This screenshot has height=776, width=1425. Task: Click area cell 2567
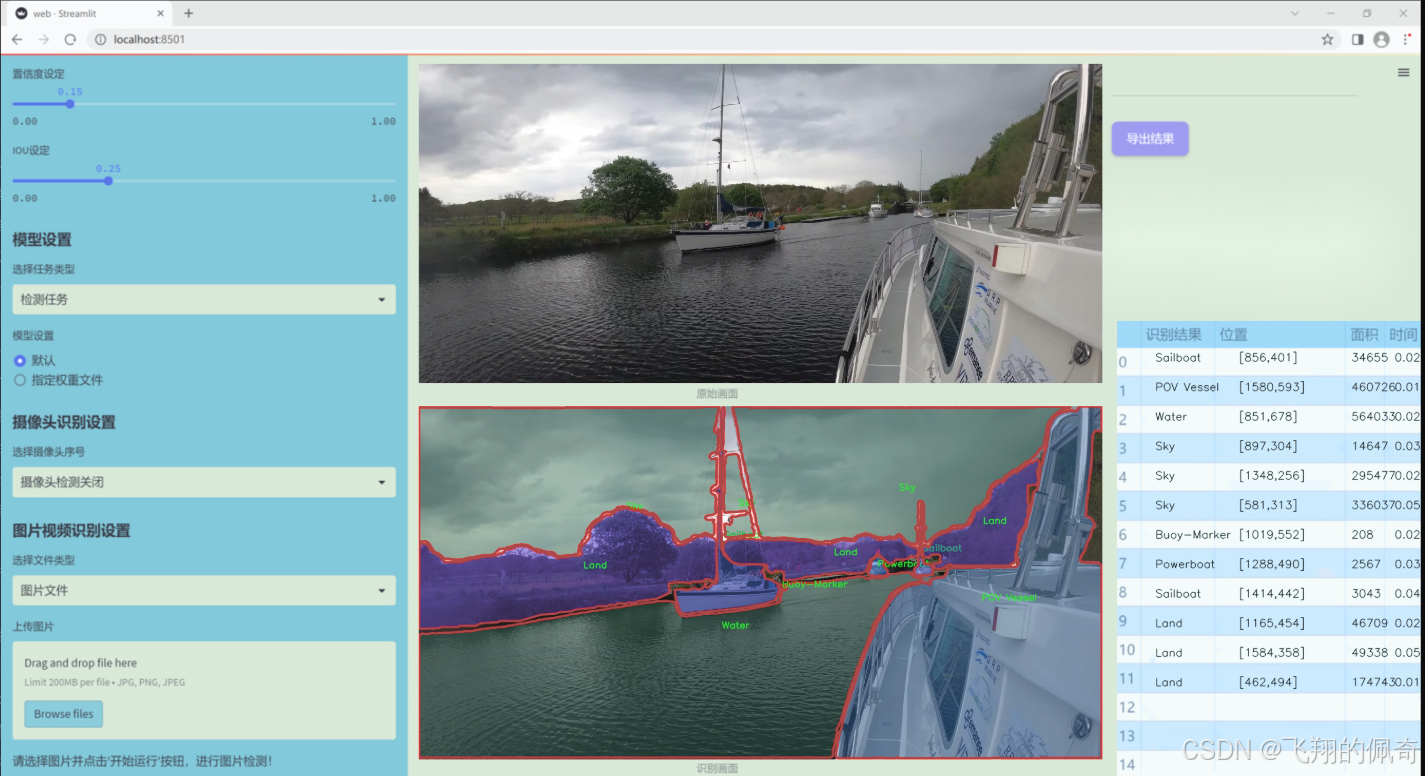point(1365,564)
